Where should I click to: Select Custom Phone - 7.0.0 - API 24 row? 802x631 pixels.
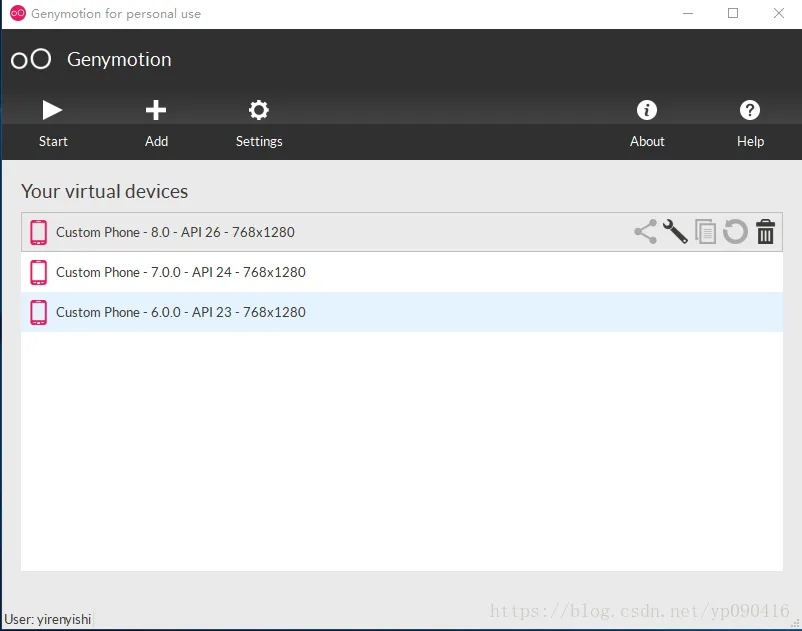(402, 272)
